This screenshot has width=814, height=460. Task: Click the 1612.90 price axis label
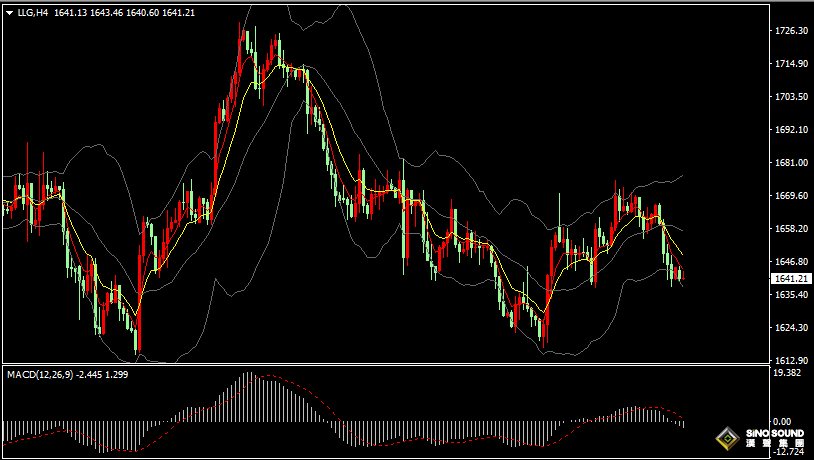pyautogui.click(x=791, y=360)
